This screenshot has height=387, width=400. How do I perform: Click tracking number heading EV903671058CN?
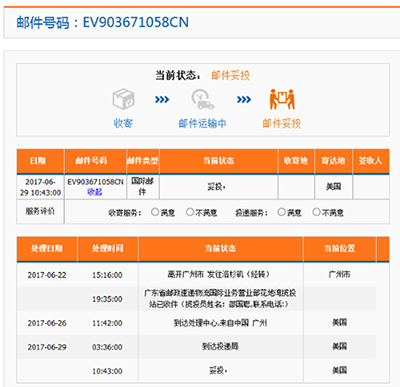136,22
